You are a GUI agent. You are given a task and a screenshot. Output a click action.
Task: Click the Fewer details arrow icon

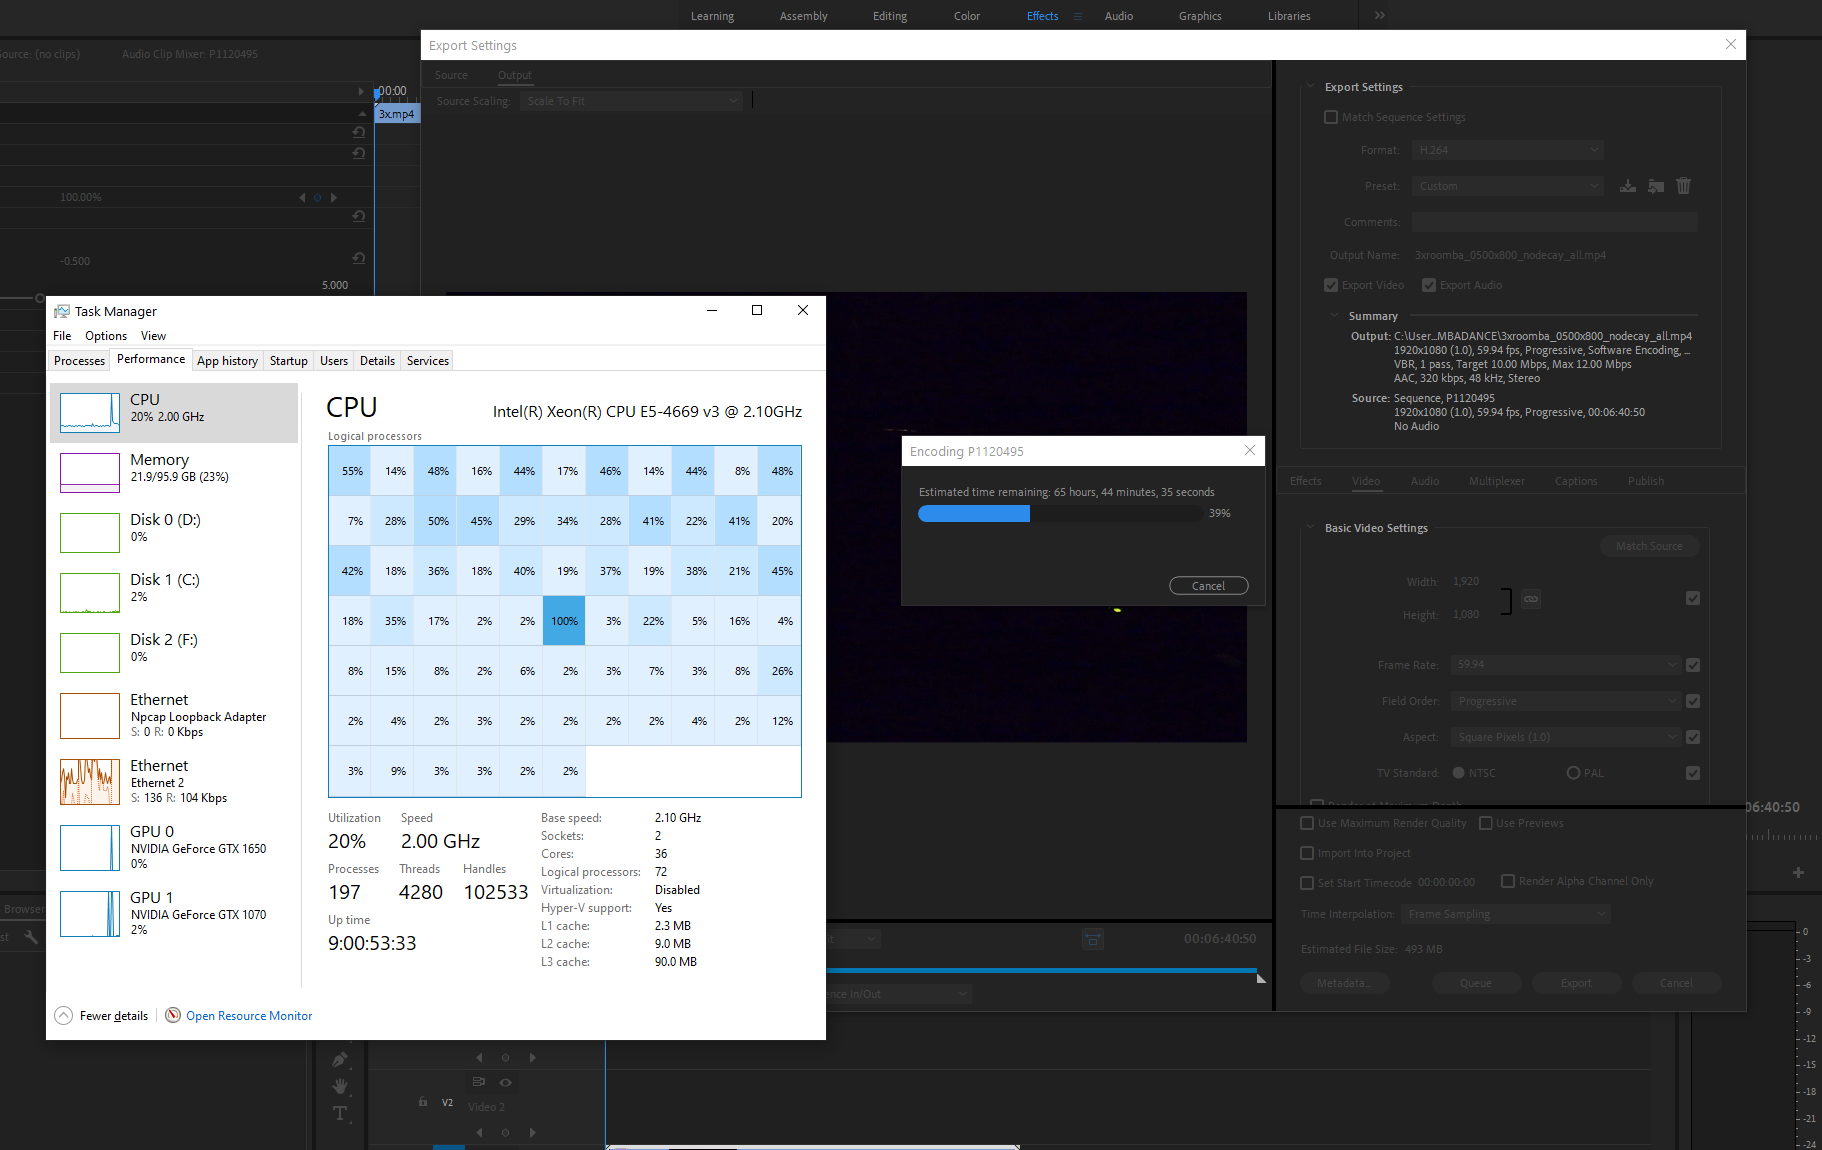[63, 1016]
